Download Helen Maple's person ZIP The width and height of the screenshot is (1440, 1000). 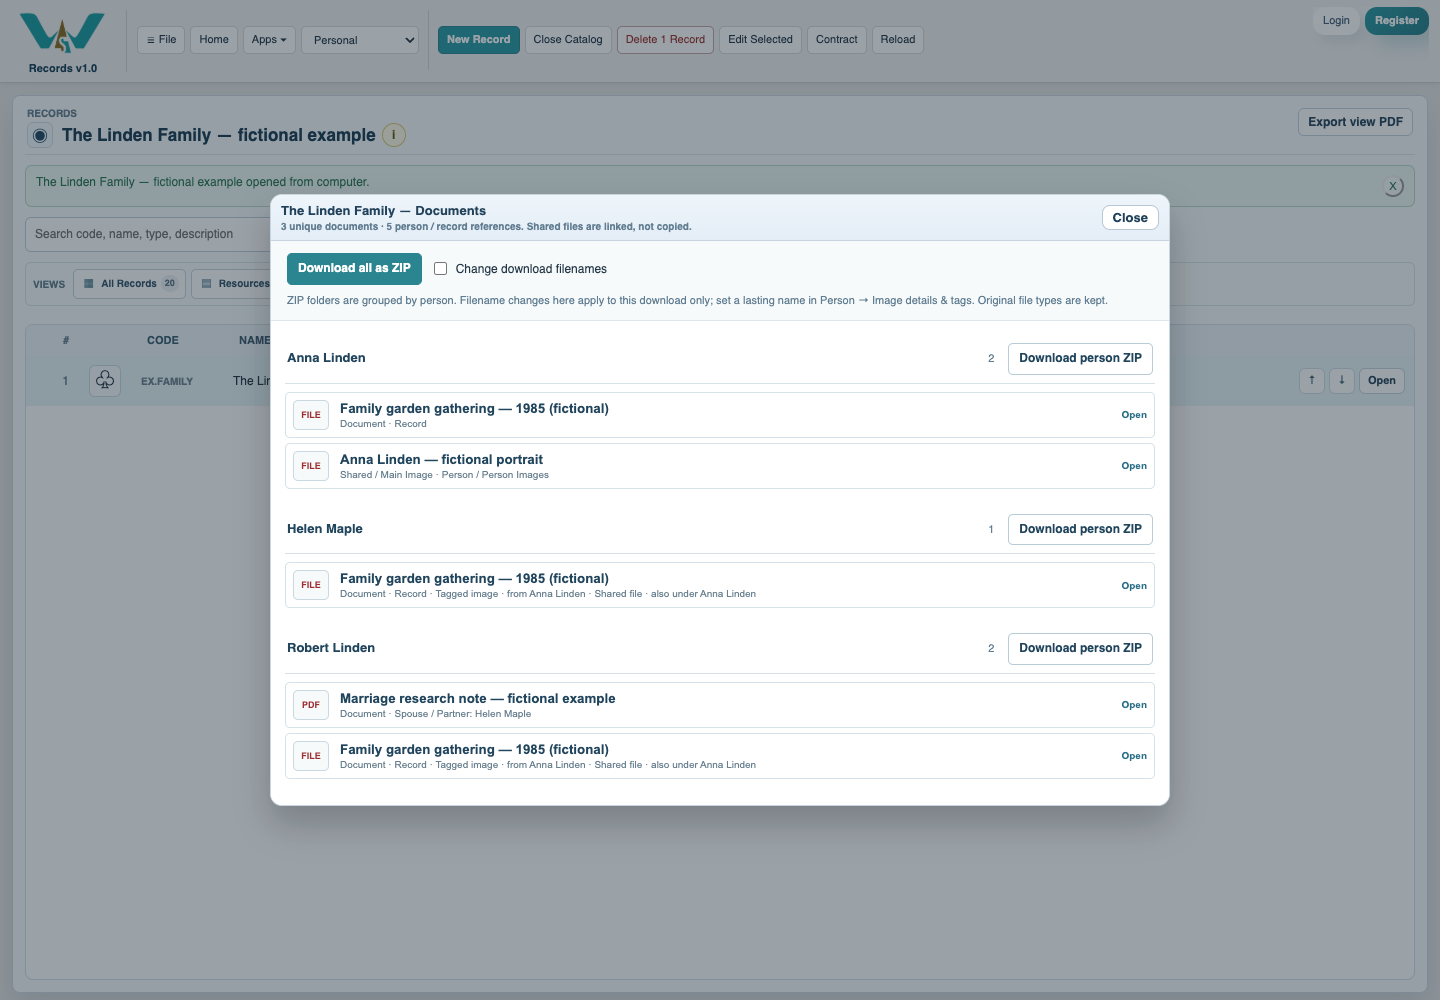coord(1080,529)
